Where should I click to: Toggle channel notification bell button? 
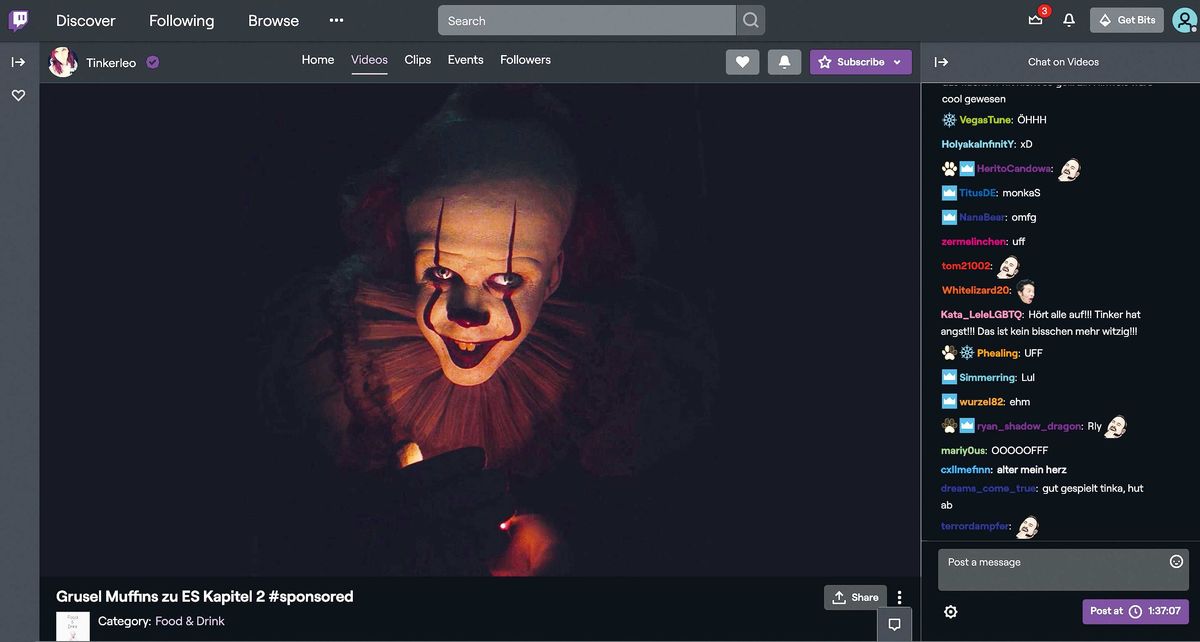point(785,62)
